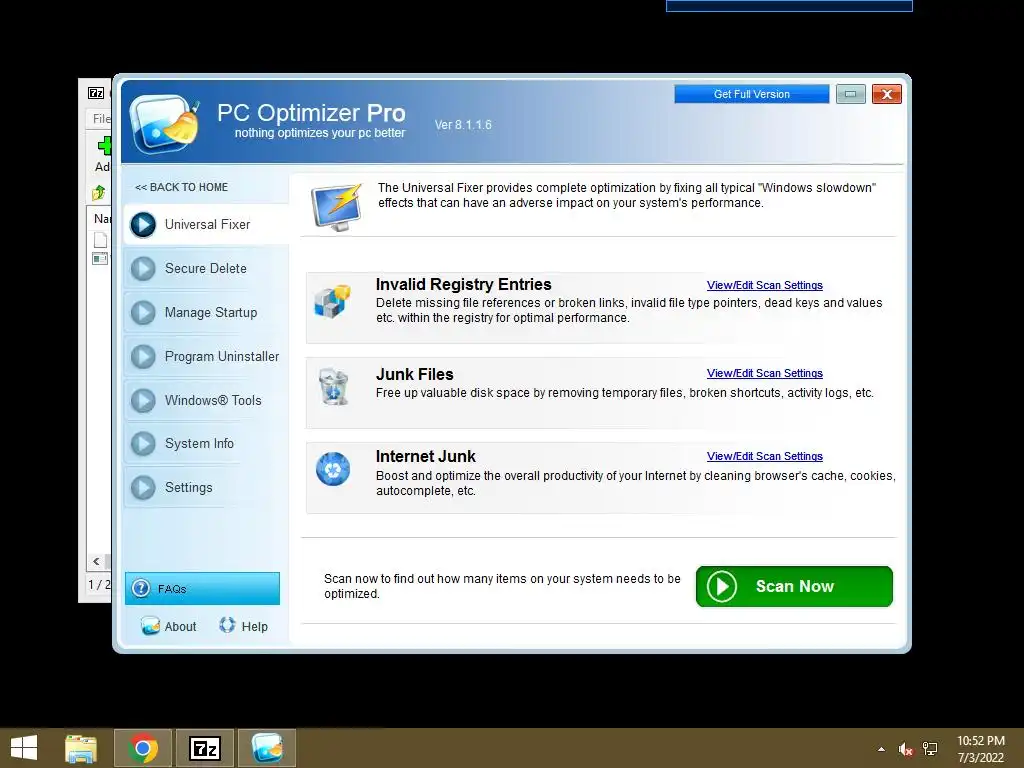The width and height of the screenshot is (1024, 768).
Task: Click the FAQs question mark icon
Action: 141,589
